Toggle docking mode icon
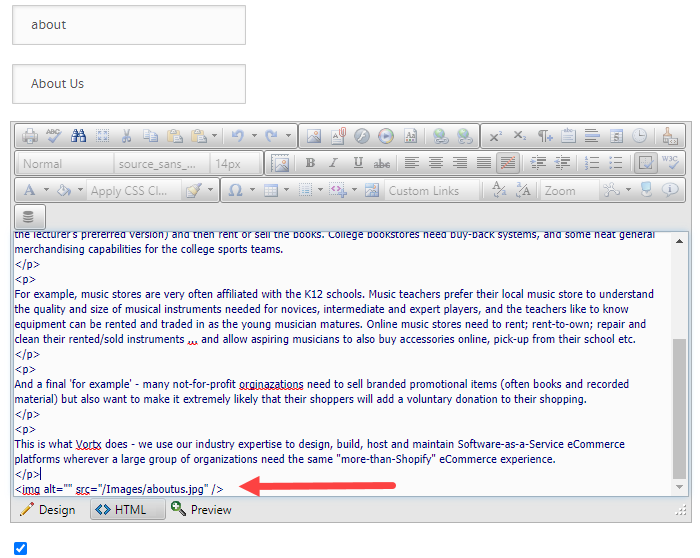700x558 pixels. tap(646, 191)
